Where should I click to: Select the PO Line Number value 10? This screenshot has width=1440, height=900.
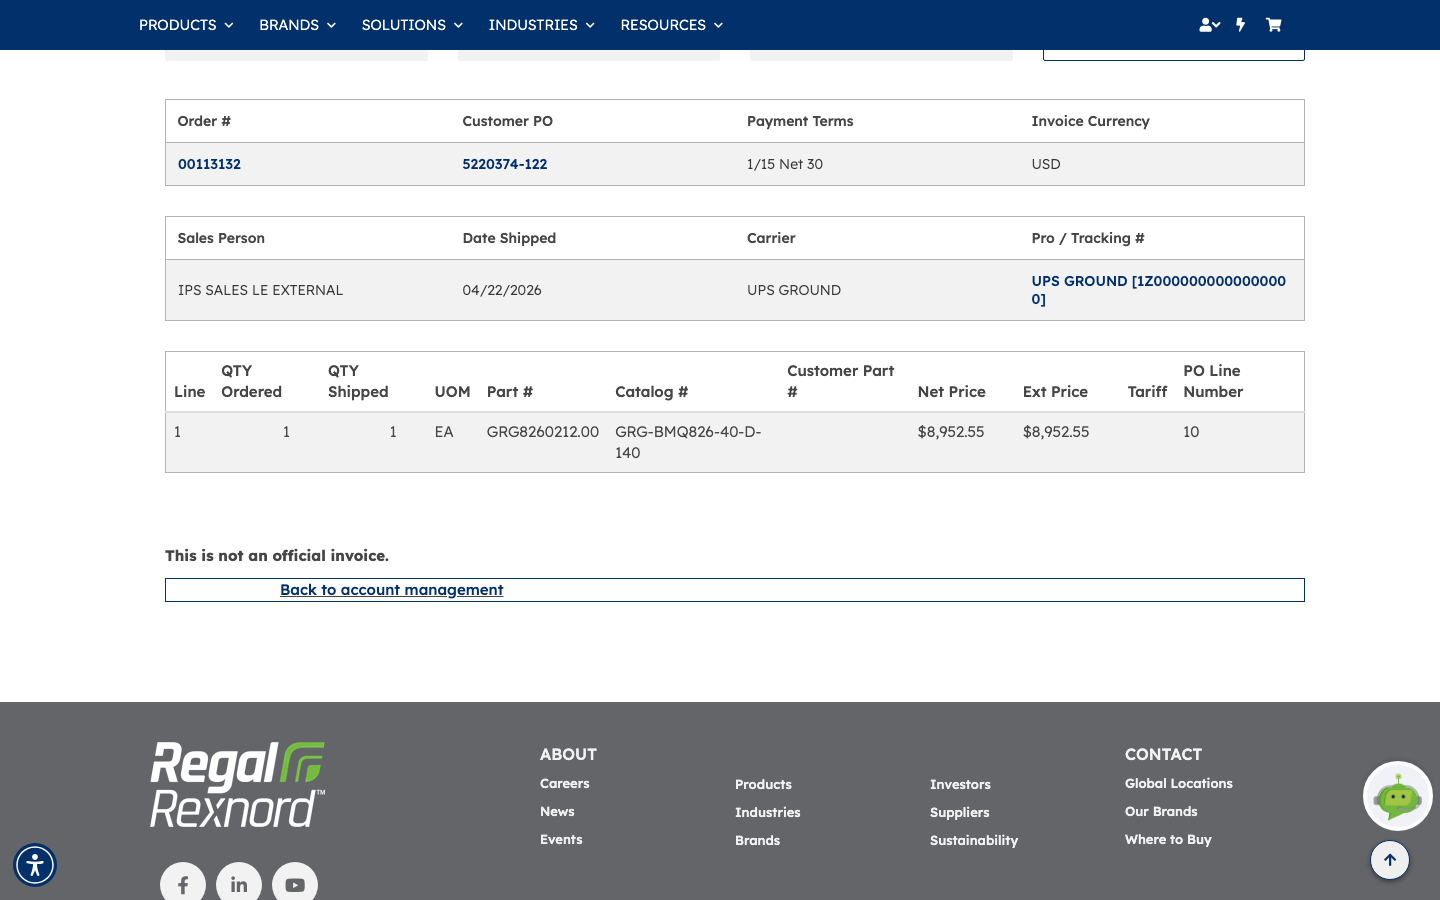pos(1191,432)
